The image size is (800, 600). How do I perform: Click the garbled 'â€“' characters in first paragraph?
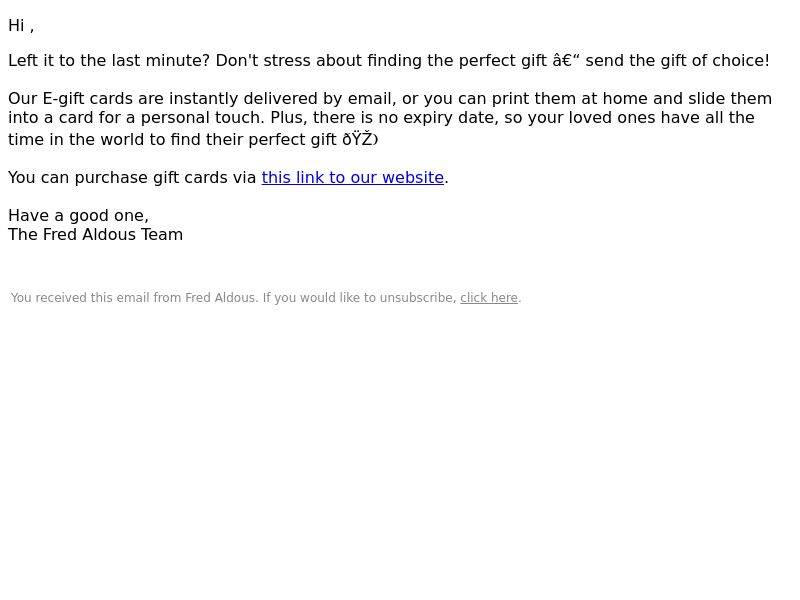tap(566, 61)
